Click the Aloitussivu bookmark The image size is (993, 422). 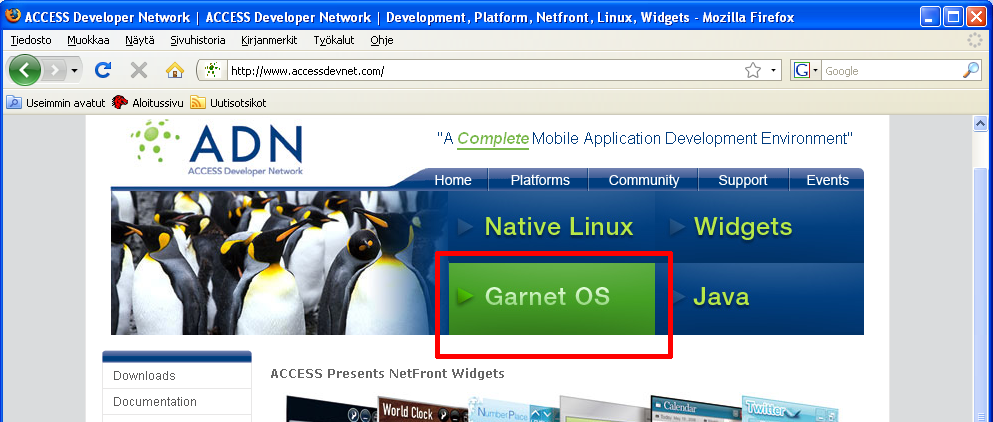tap(148, 103)
